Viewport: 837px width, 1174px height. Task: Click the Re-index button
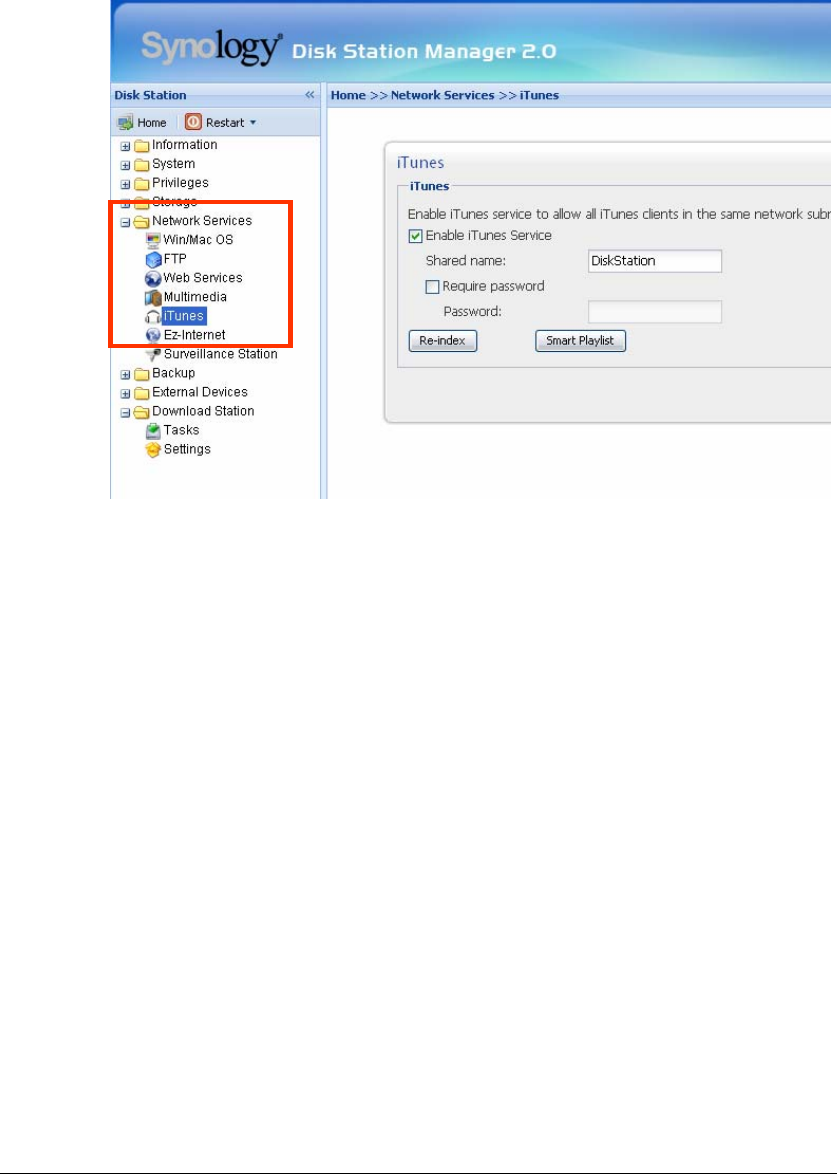[442, 341]
